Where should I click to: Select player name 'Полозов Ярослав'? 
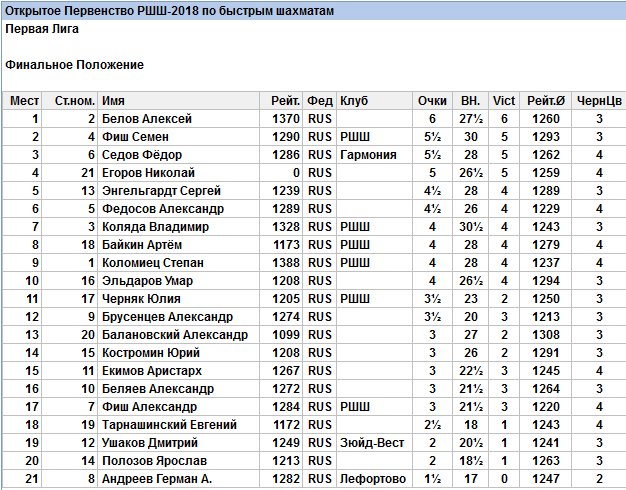point(155,460)
